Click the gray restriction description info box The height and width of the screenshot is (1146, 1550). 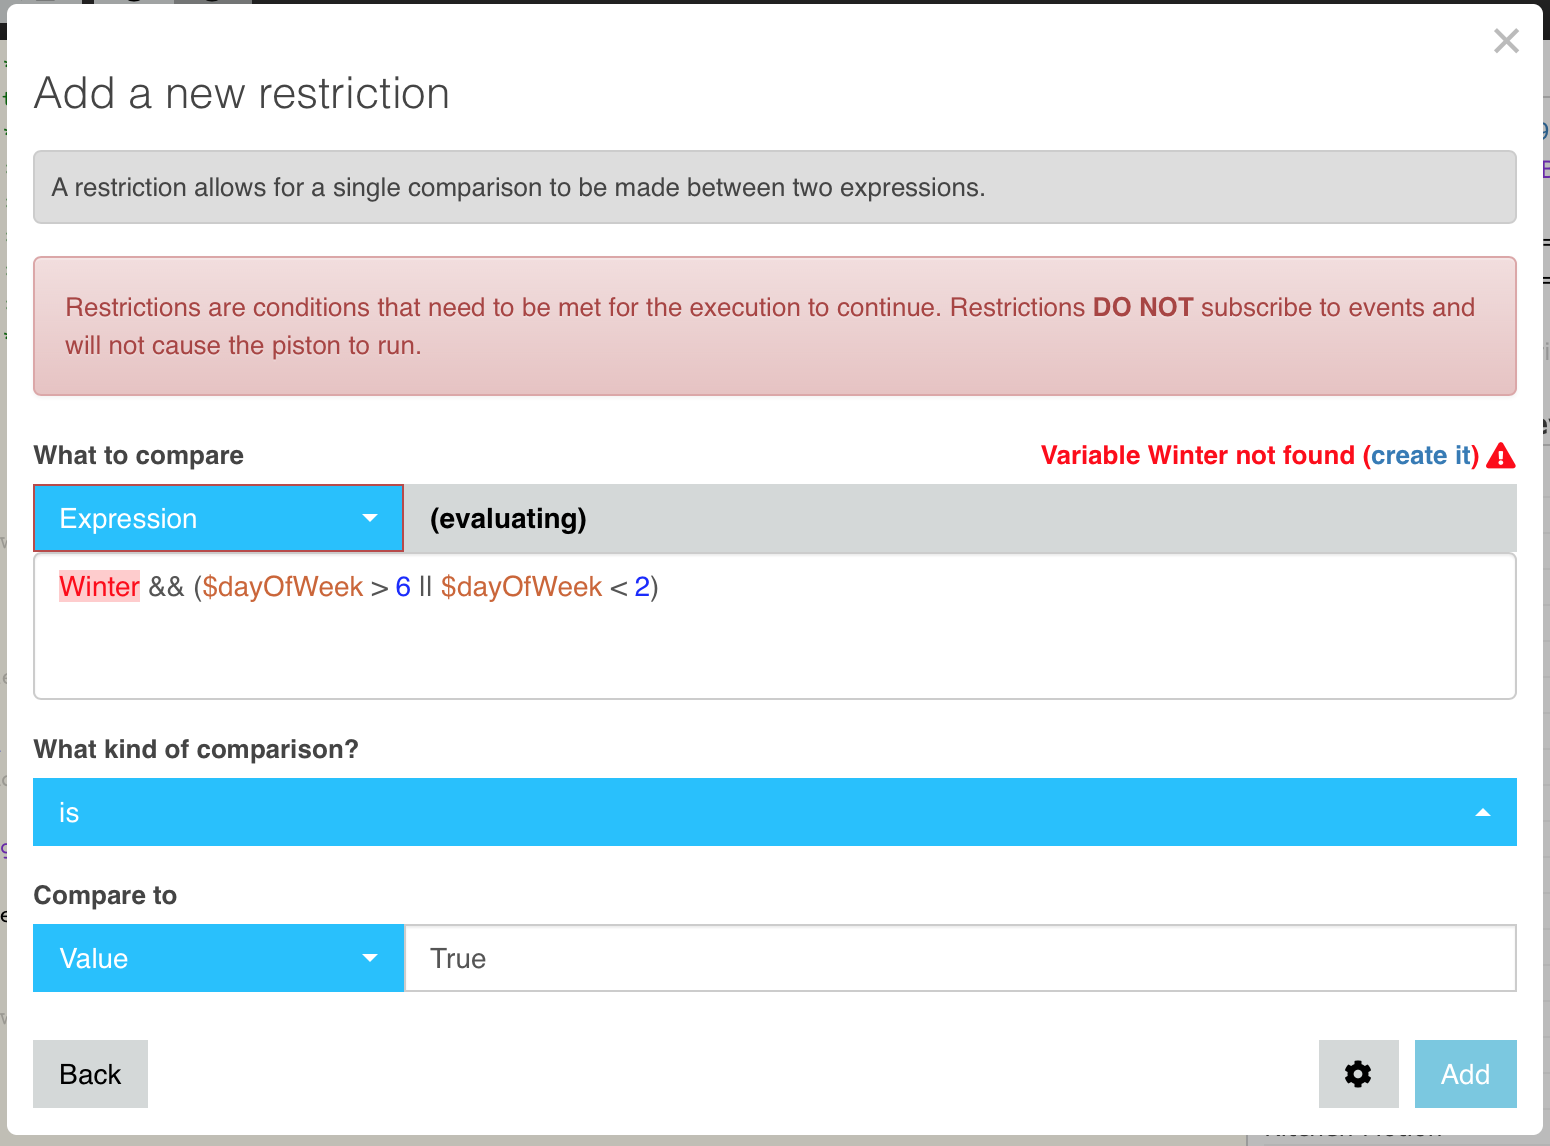click(775, 187)
